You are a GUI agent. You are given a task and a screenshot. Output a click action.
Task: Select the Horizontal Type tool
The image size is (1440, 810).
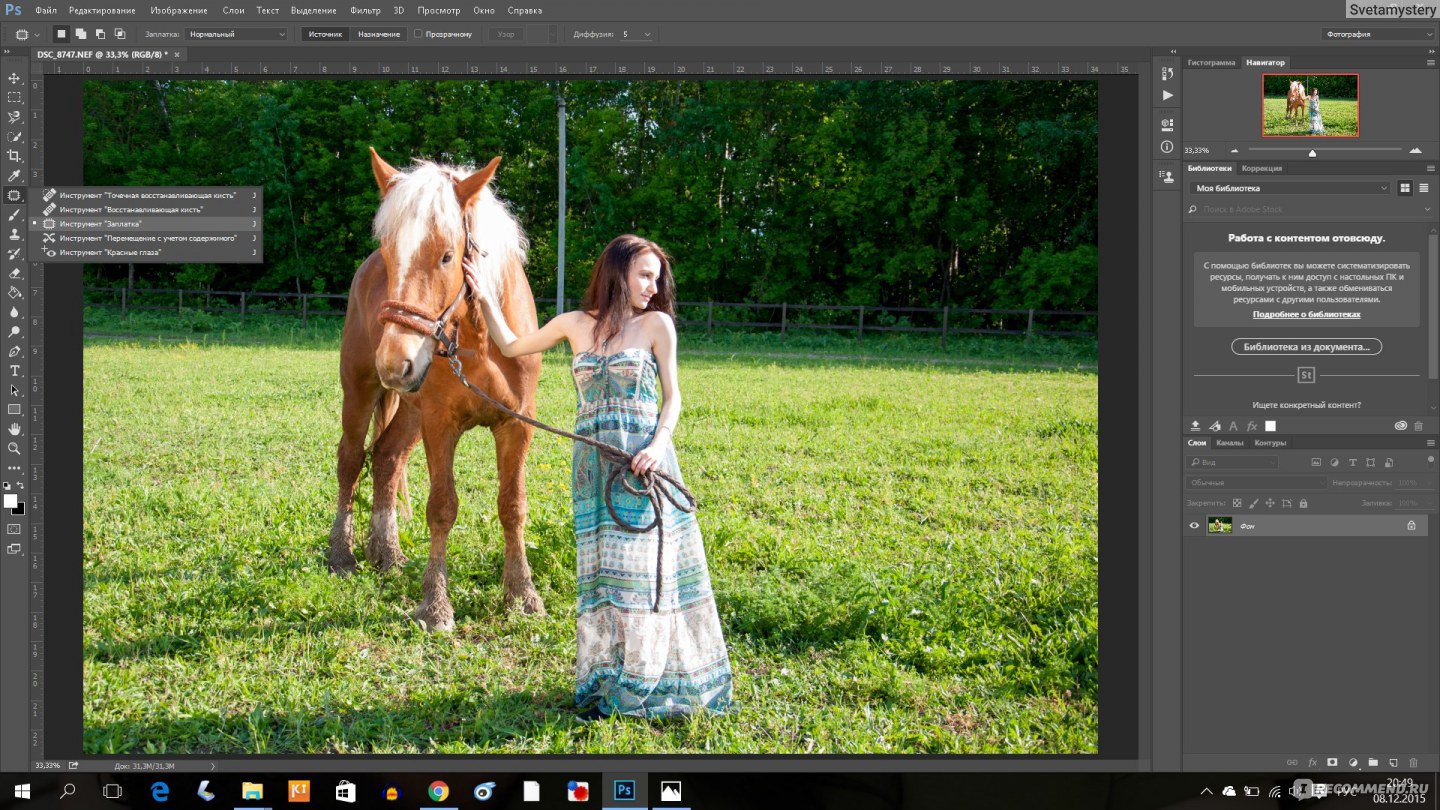[x=14, y=371]
